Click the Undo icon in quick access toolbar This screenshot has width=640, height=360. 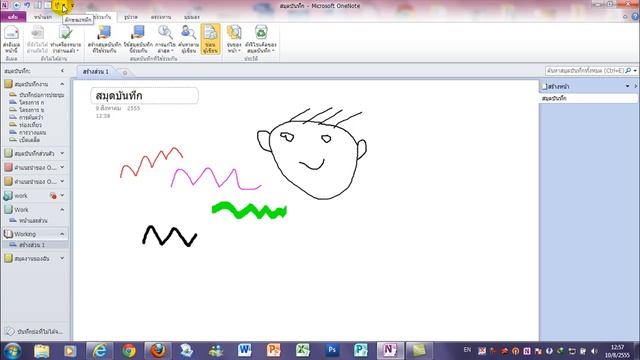coord(27,5)
